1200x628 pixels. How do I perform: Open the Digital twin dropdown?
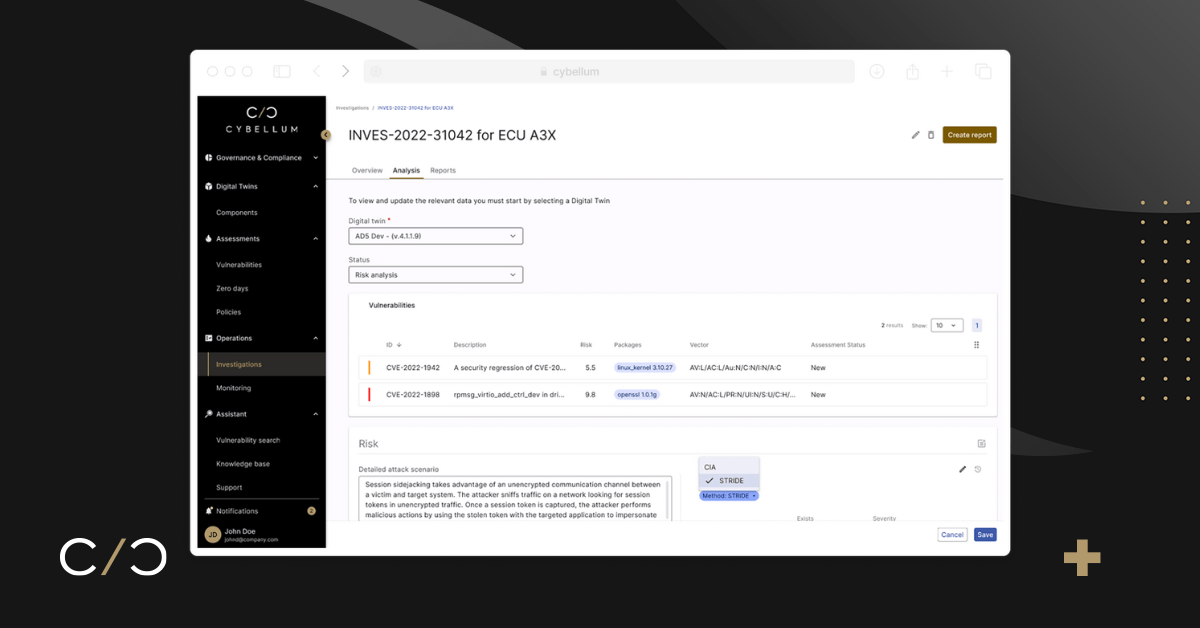pyautogui.click(x=435, y=236)
